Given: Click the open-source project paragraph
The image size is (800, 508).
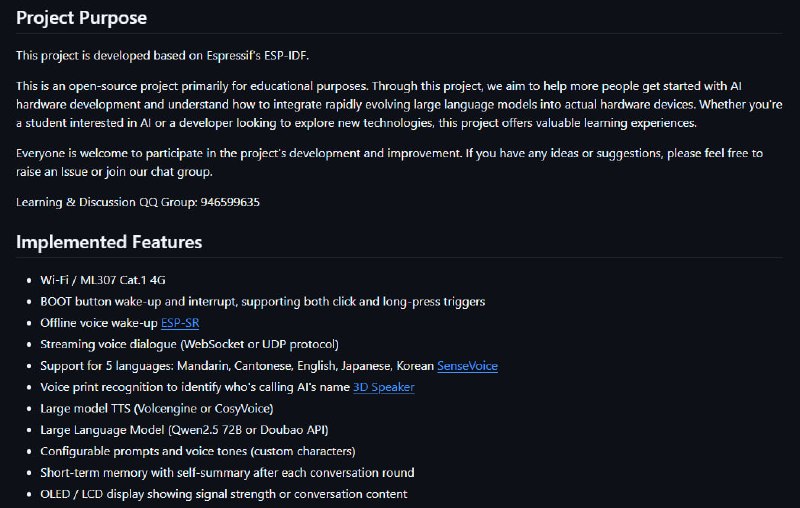Looking at the screenshot, I should point(399,105).
